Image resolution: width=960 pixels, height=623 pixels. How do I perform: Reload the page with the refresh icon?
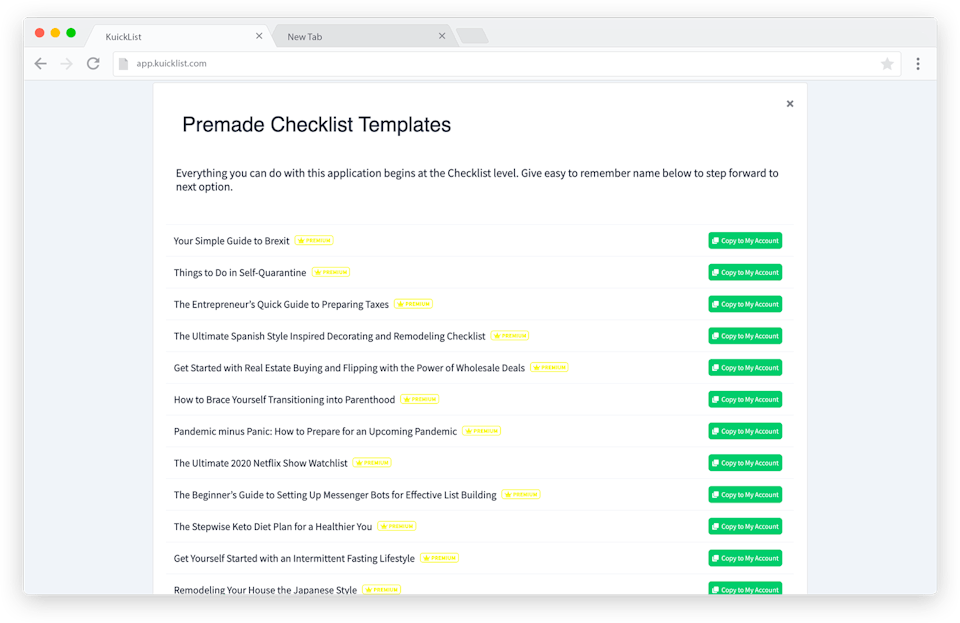(x=93, y=63)
